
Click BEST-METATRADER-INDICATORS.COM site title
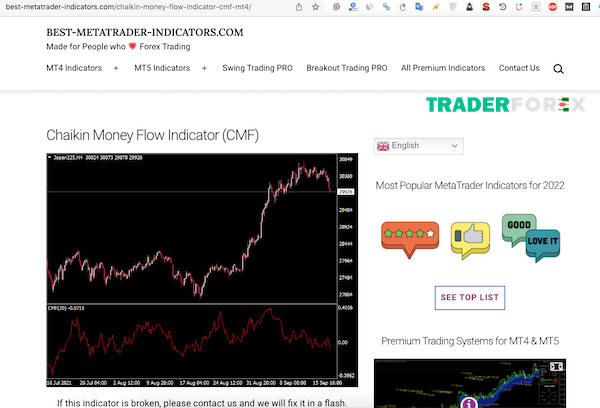pyautogui.click(x=145, y=32)
